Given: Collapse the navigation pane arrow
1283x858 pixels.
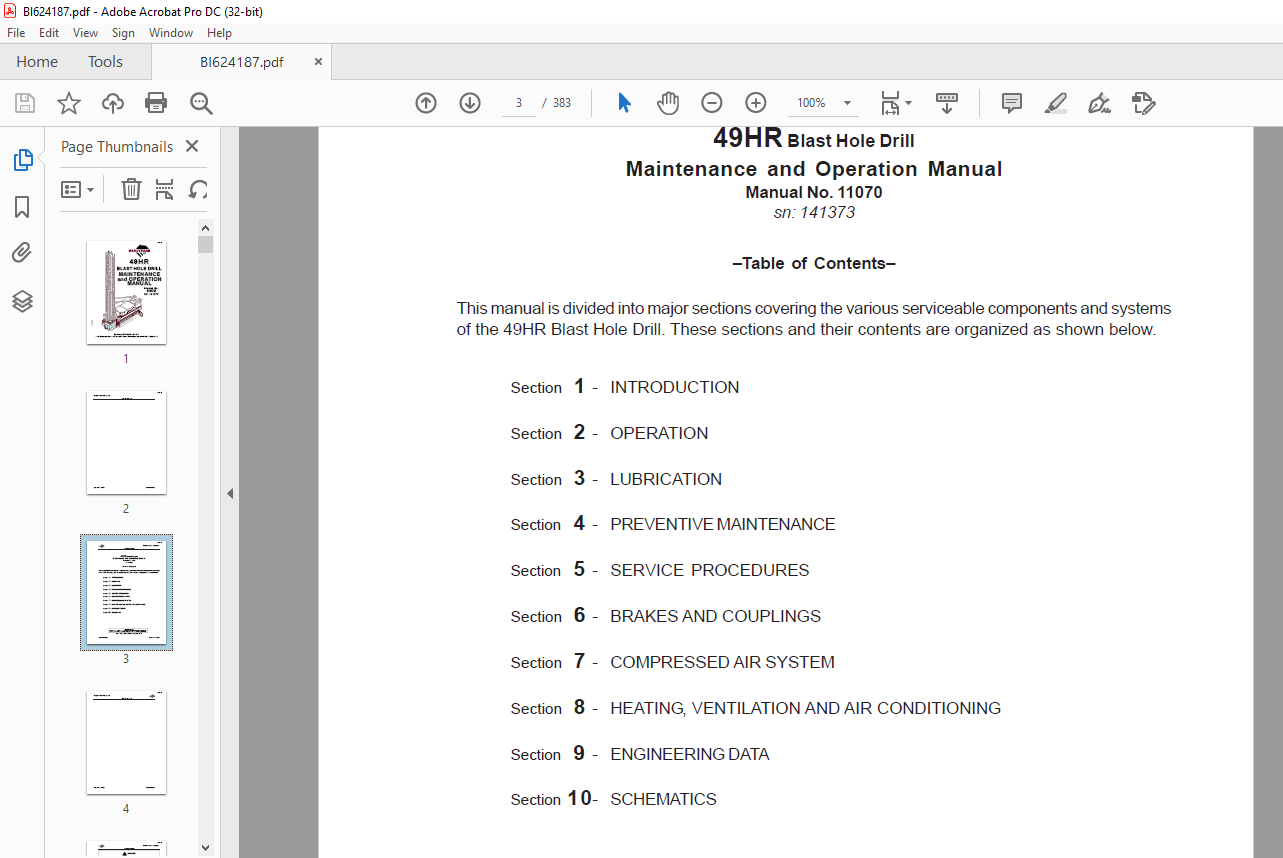Looking at the screenshot, I should (x=229, y=493).
